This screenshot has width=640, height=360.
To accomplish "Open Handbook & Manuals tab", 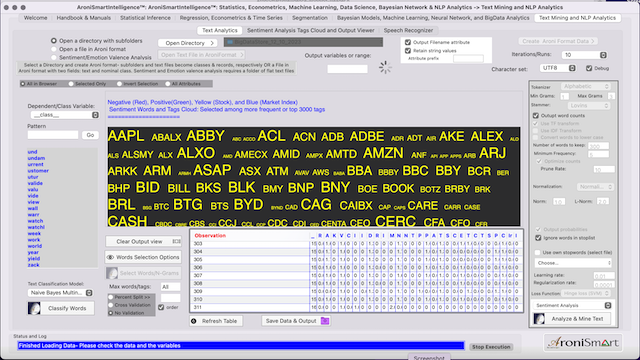I will (x=84, y=18).
